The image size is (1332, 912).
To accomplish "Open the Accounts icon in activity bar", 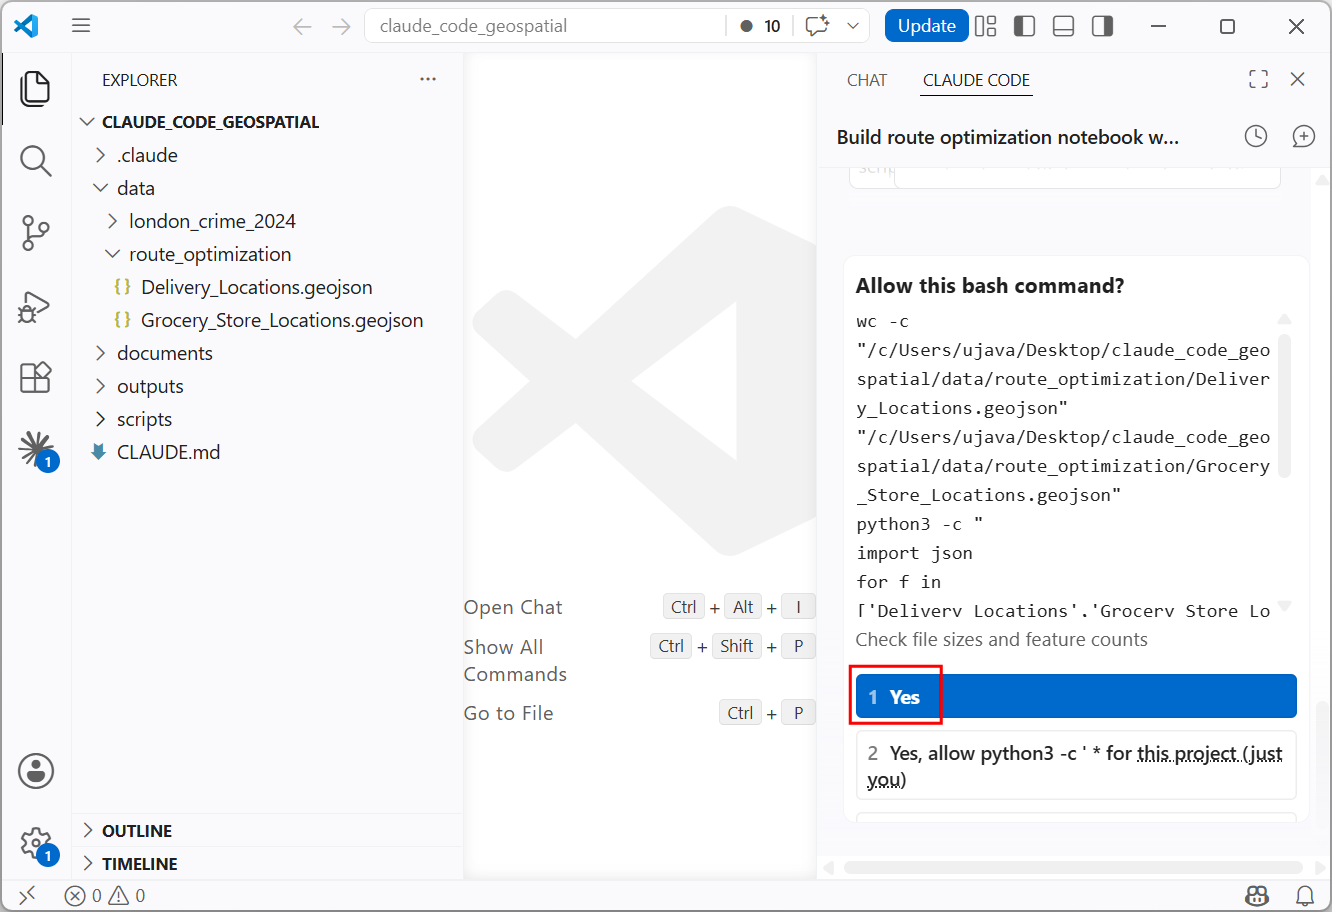I will [36, 771].
